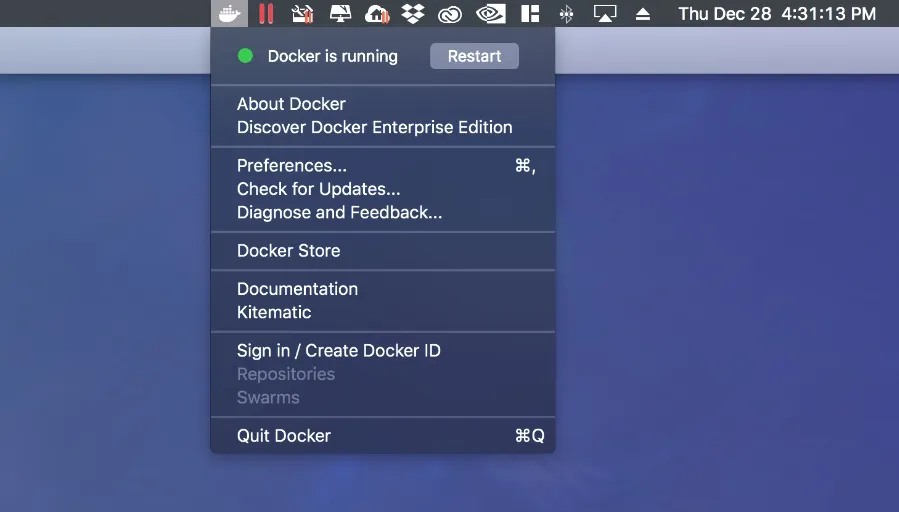Open Discover Docker Enterprise Edition
The height and width of the screenshot is (512, 899).
click(374, 127)
